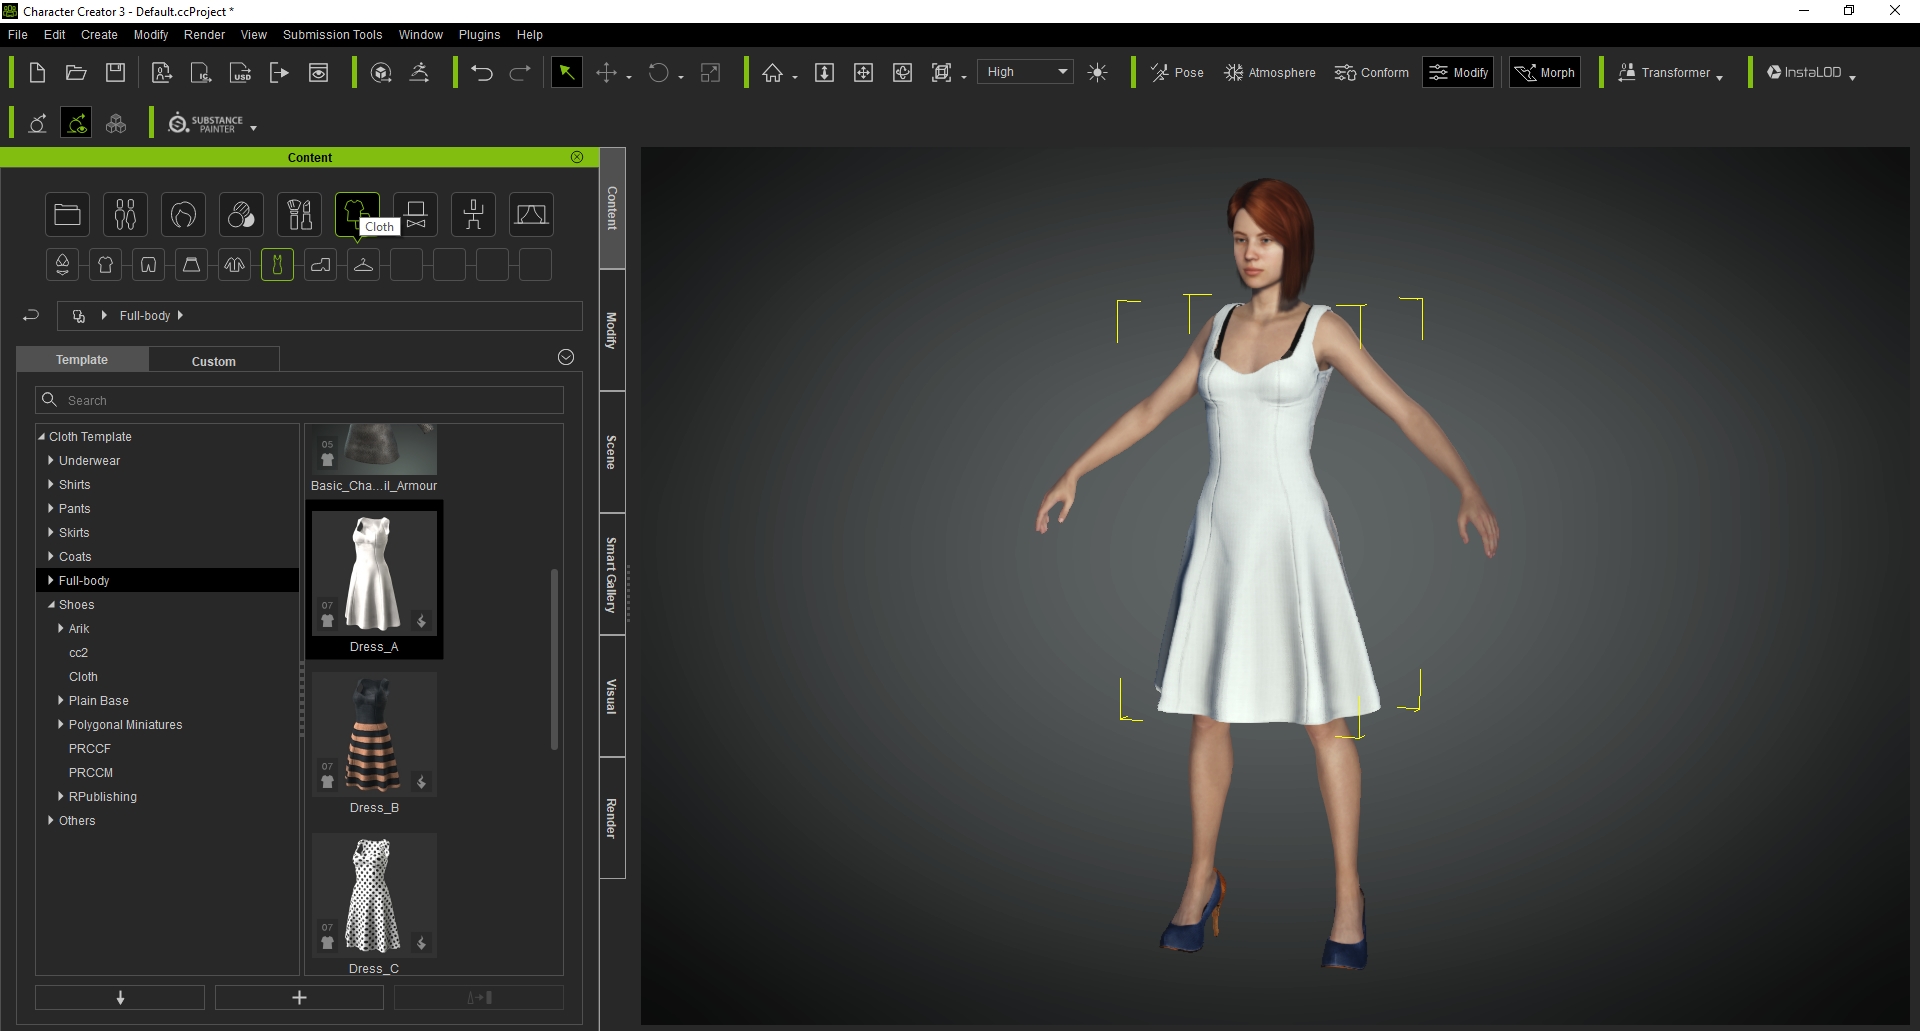The width and height of the screenshot is (1920, 1031).
Task: Open the Makeup content category
Action: point(299,214)
